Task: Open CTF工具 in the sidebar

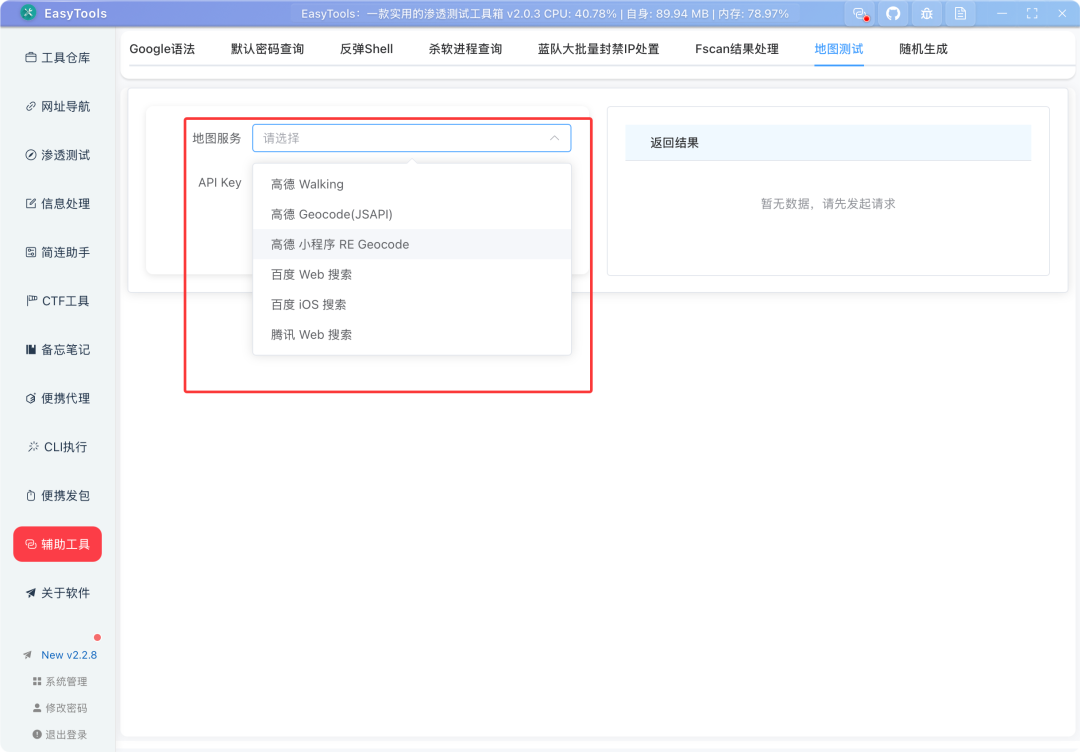Action: coord(58,301)
